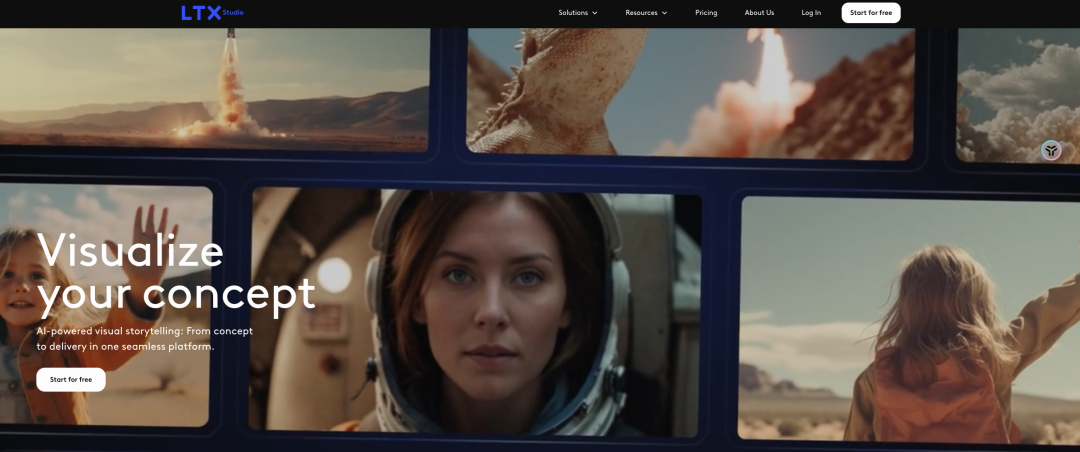Select the girl in orange jacket facing away tile
This screenshot has width=1080, height=452.
909,320
